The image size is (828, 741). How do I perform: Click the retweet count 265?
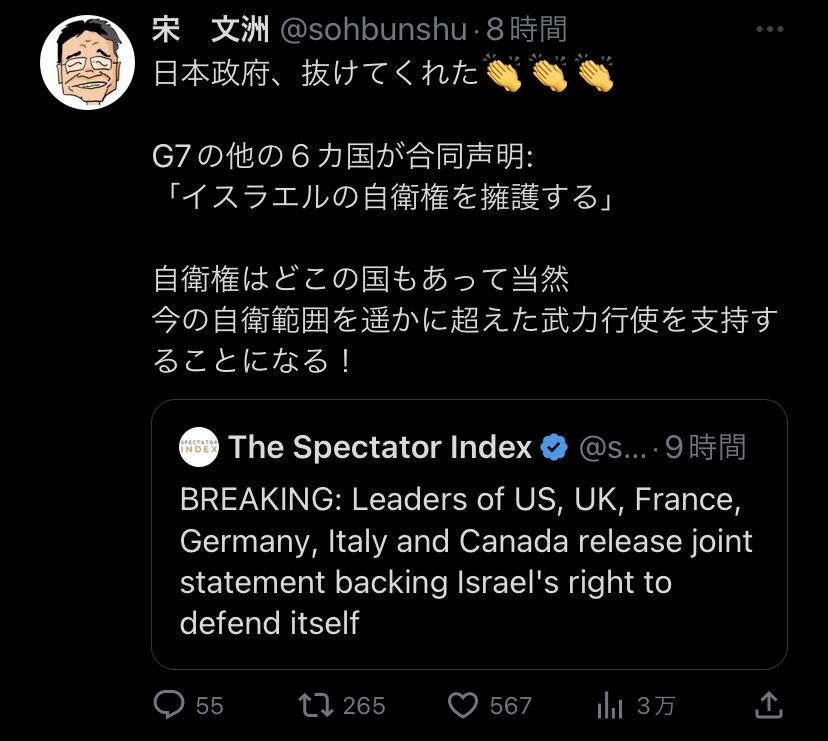tap(363, 706)
